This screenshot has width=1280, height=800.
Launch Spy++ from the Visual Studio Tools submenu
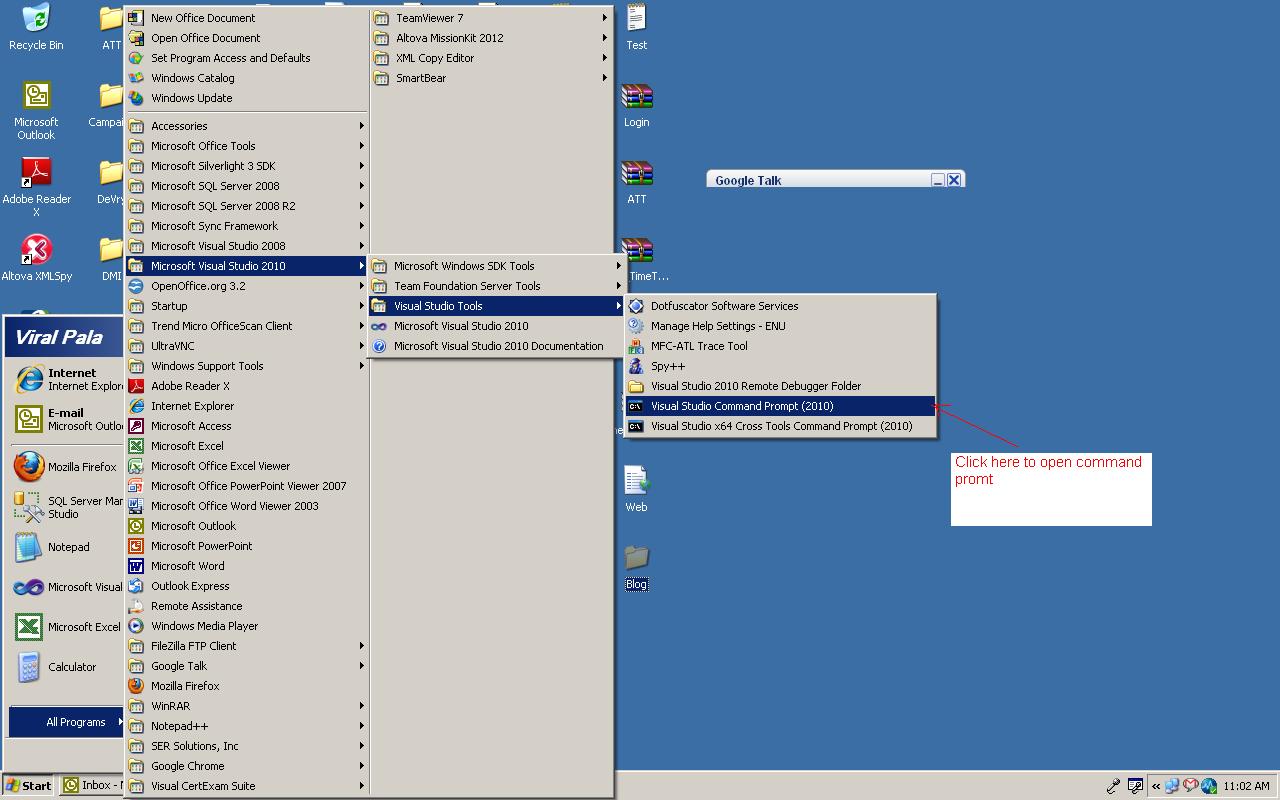[x=668, y=366]
